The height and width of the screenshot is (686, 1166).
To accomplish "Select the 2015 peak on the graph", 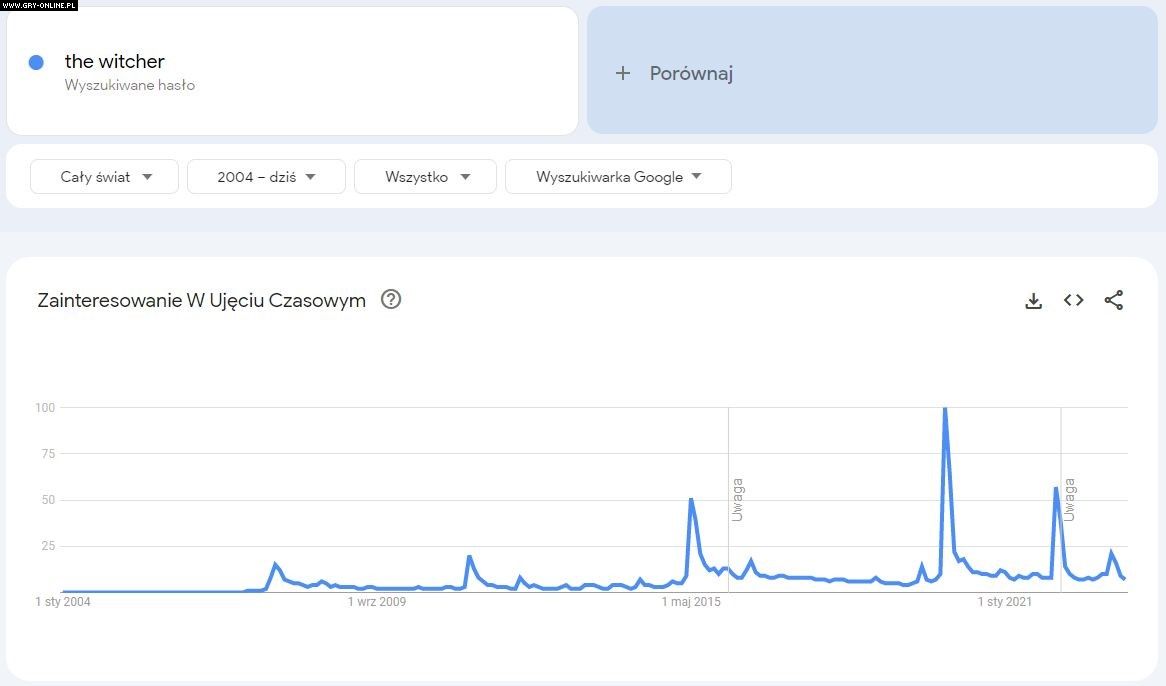I will [x=691, y=499].
